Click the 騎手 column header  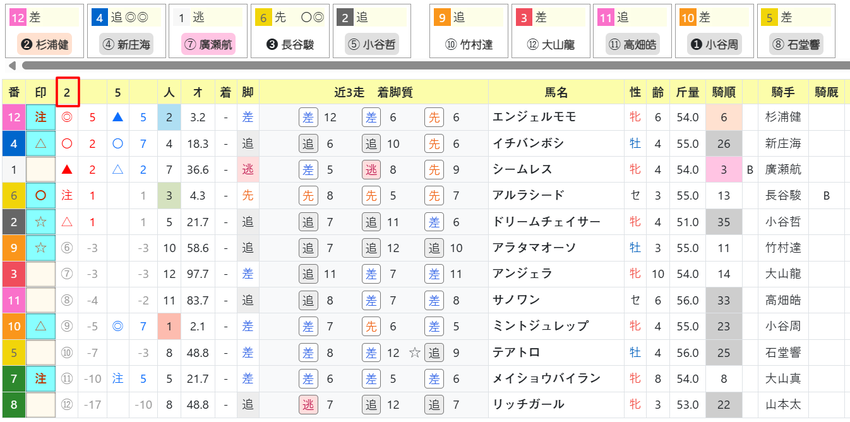coord(783,92)
